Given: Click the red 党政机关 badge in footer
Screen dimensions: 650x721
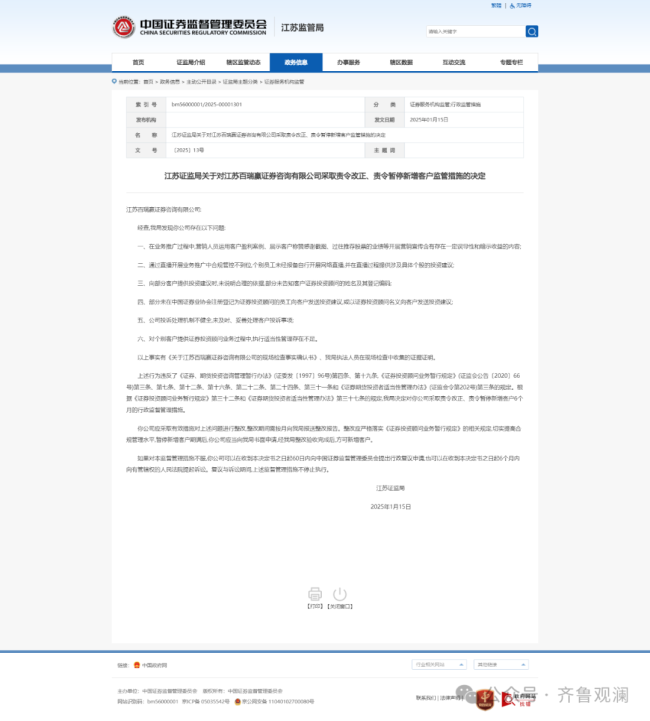Looking at the screenshot, I should 485,699.
